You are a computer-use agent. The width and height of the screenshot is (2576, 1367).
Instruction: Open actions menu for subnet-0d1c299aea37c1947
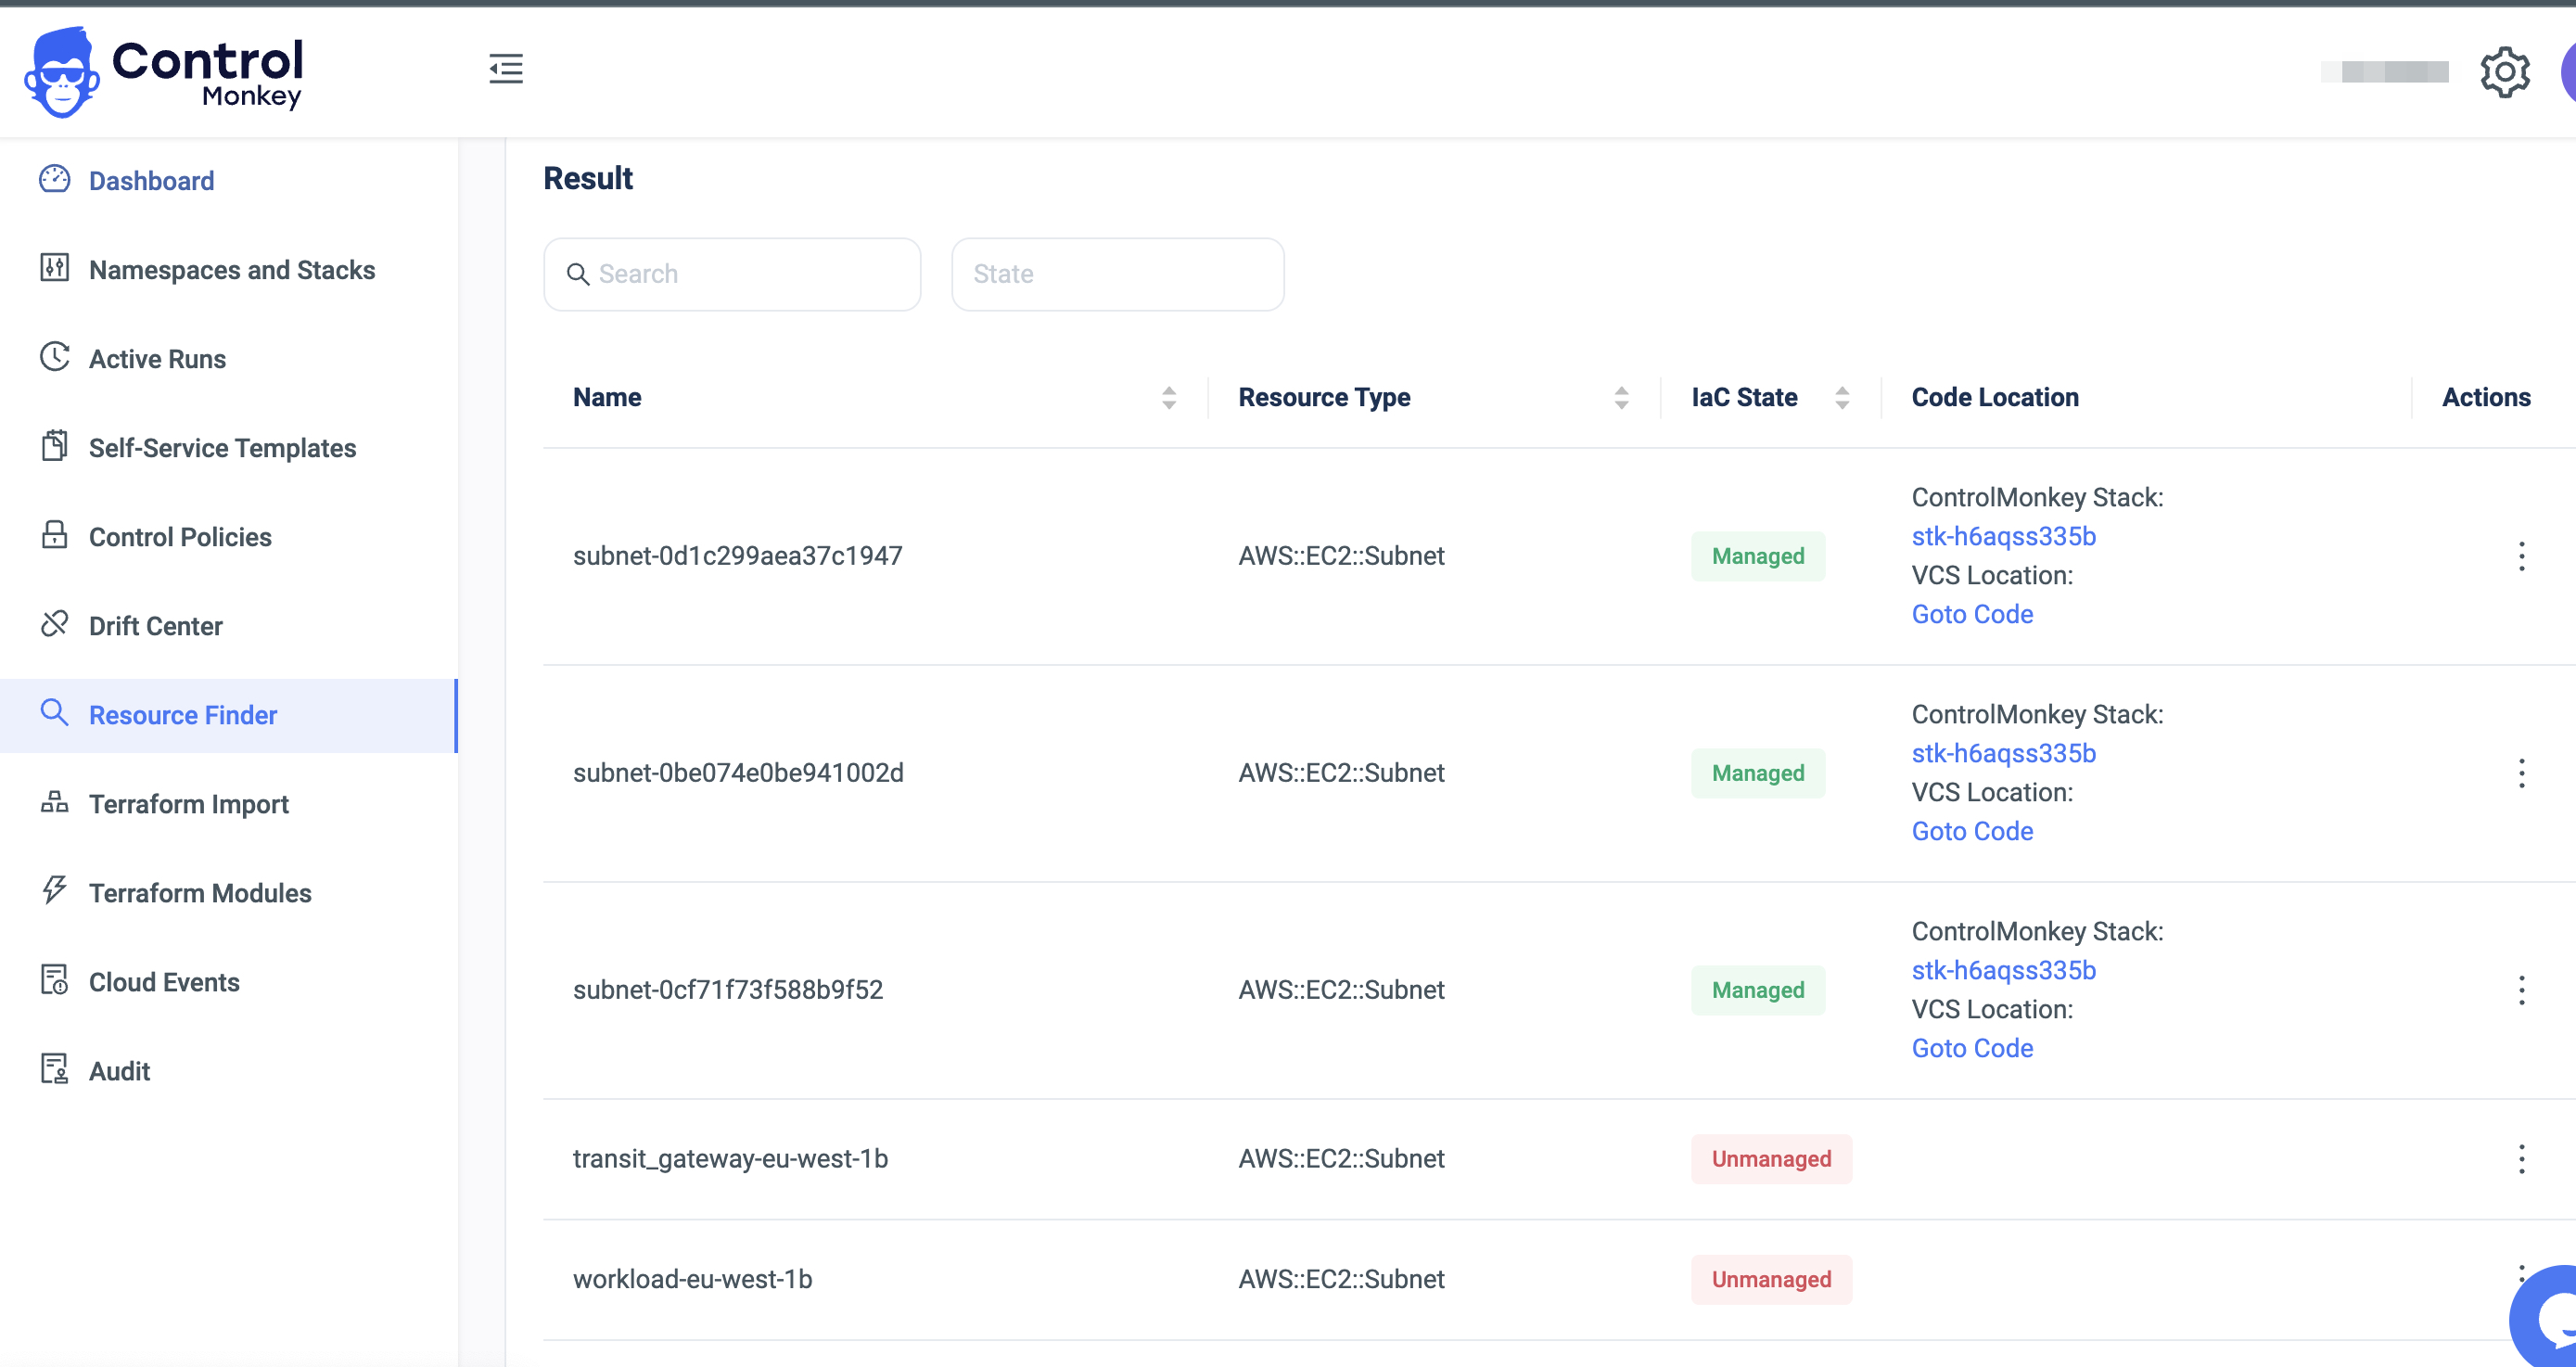2521,556
